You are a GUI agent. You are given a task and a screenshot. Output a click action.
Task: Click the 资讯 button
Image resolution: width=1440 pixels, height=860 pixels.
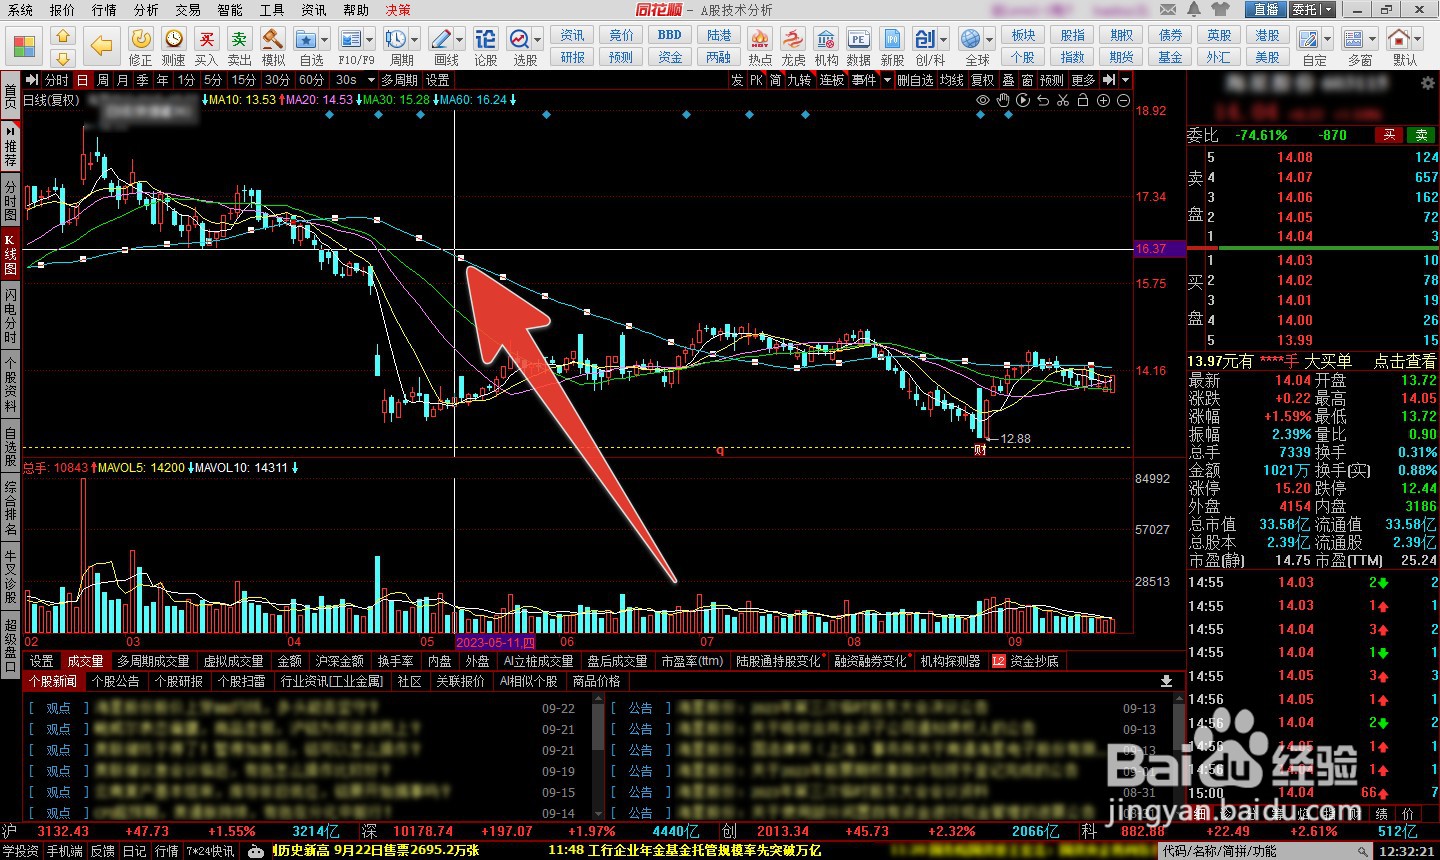point(573,35)
